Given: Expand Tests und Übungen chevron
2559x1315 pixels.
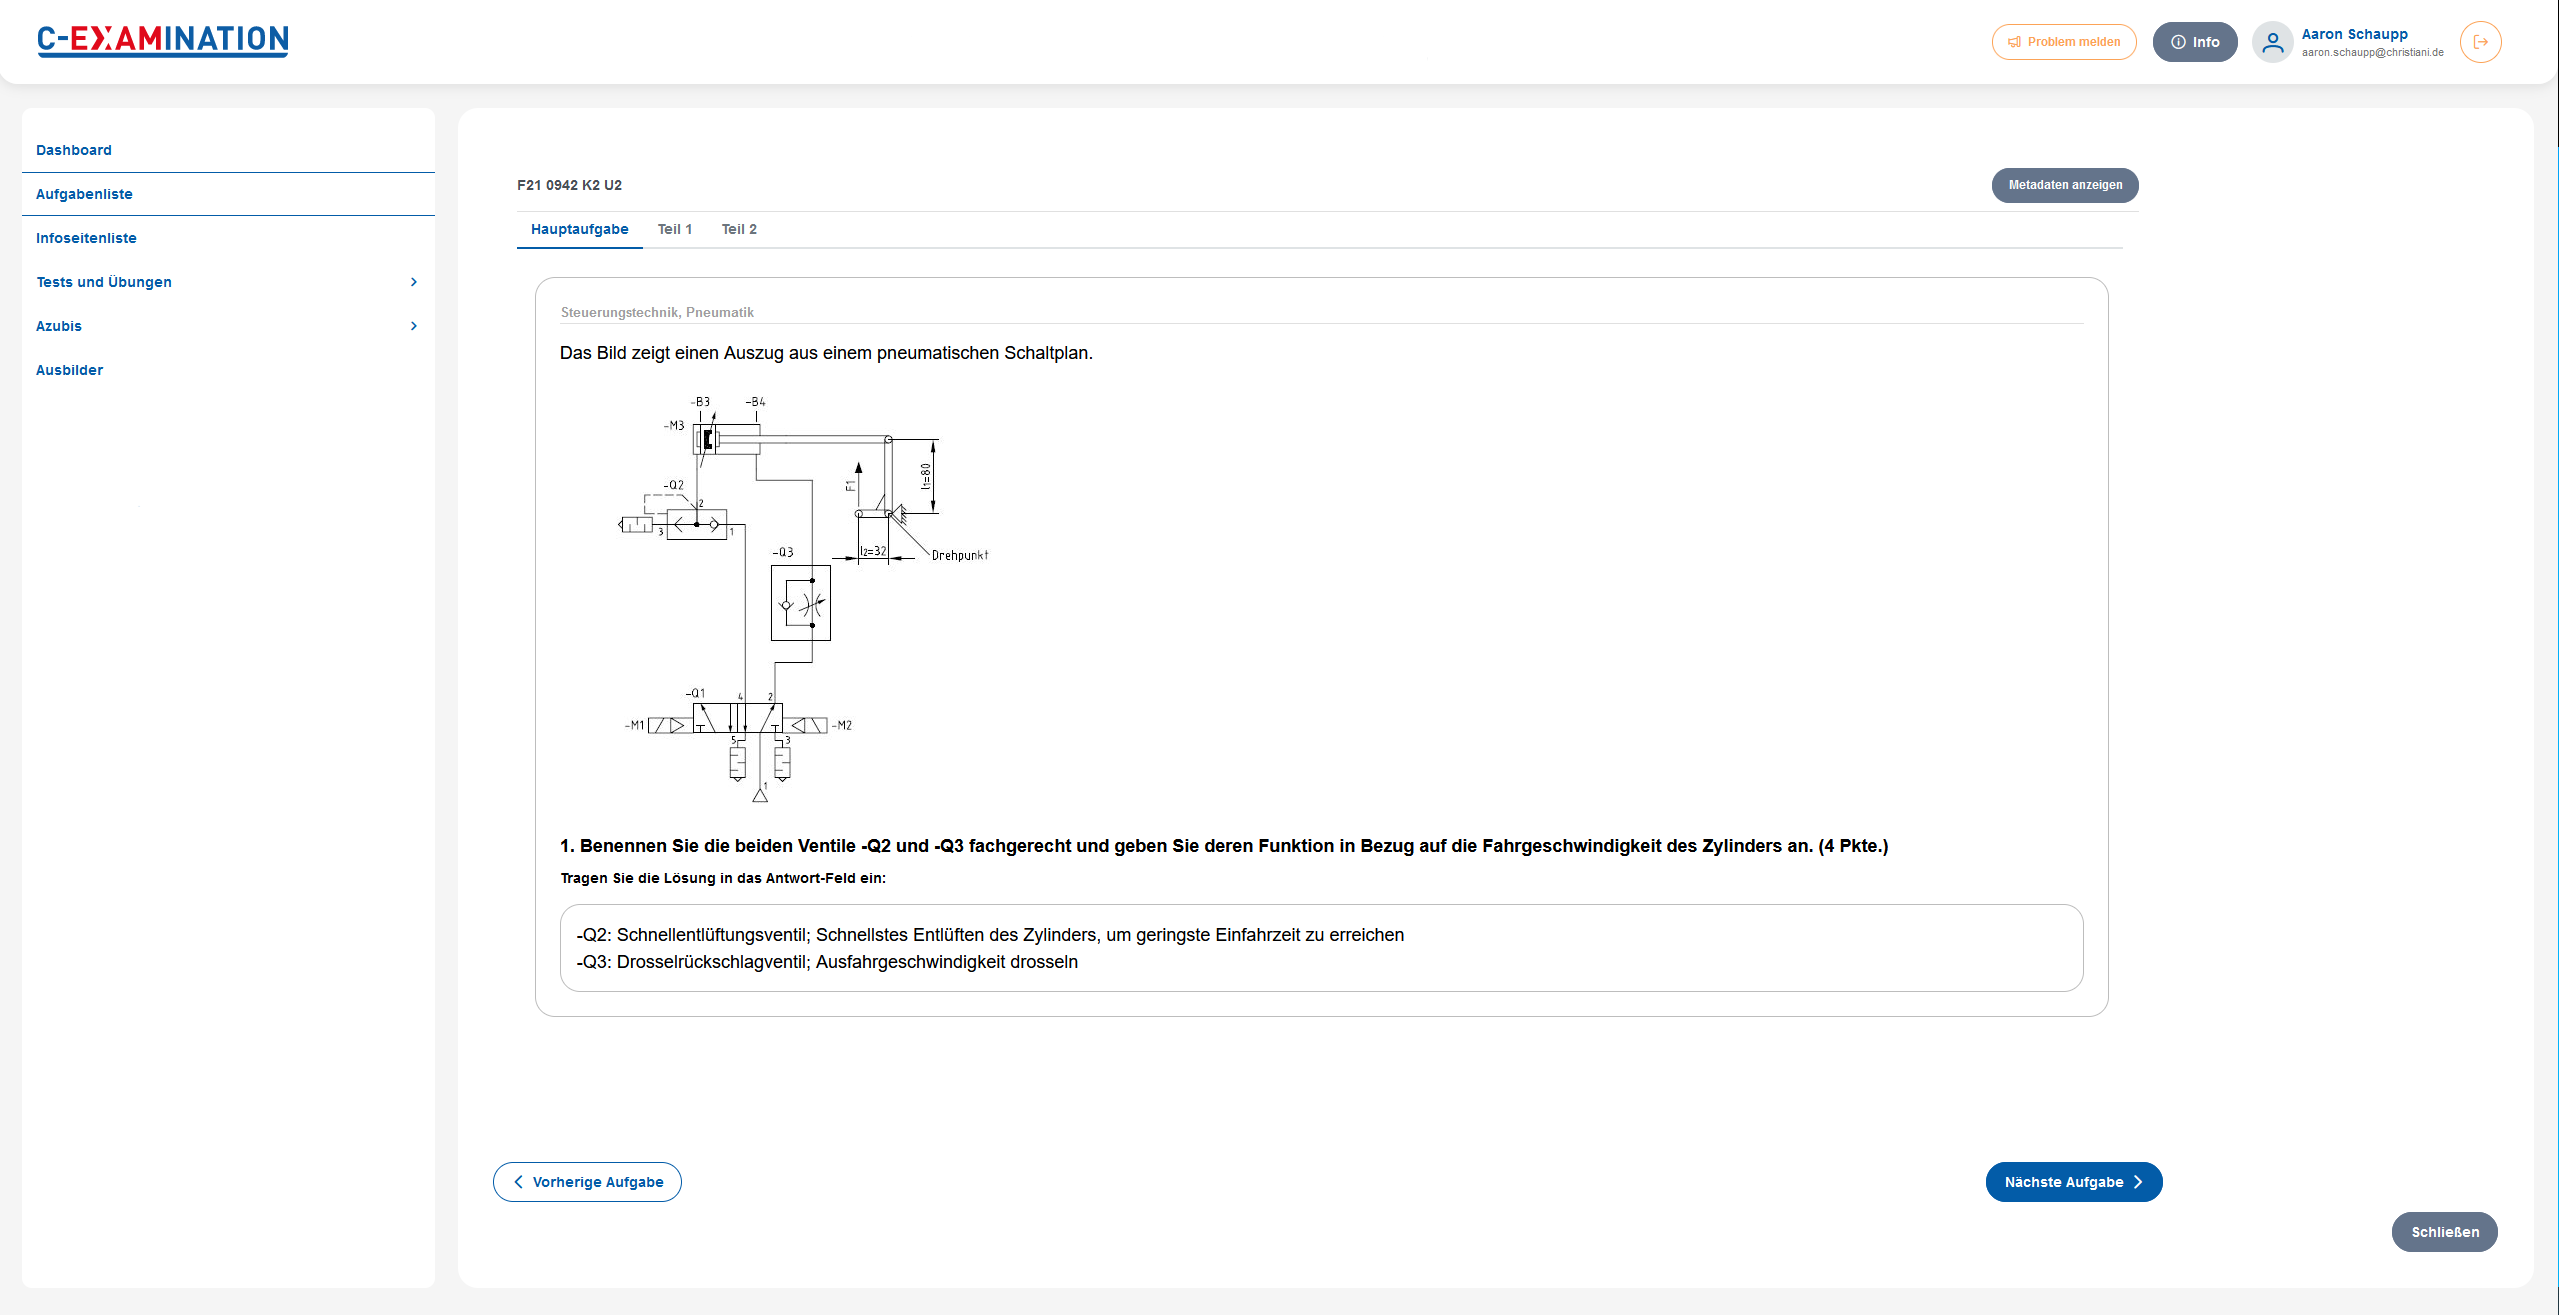Looking at the screenshot, I should [x=414, y=282].
